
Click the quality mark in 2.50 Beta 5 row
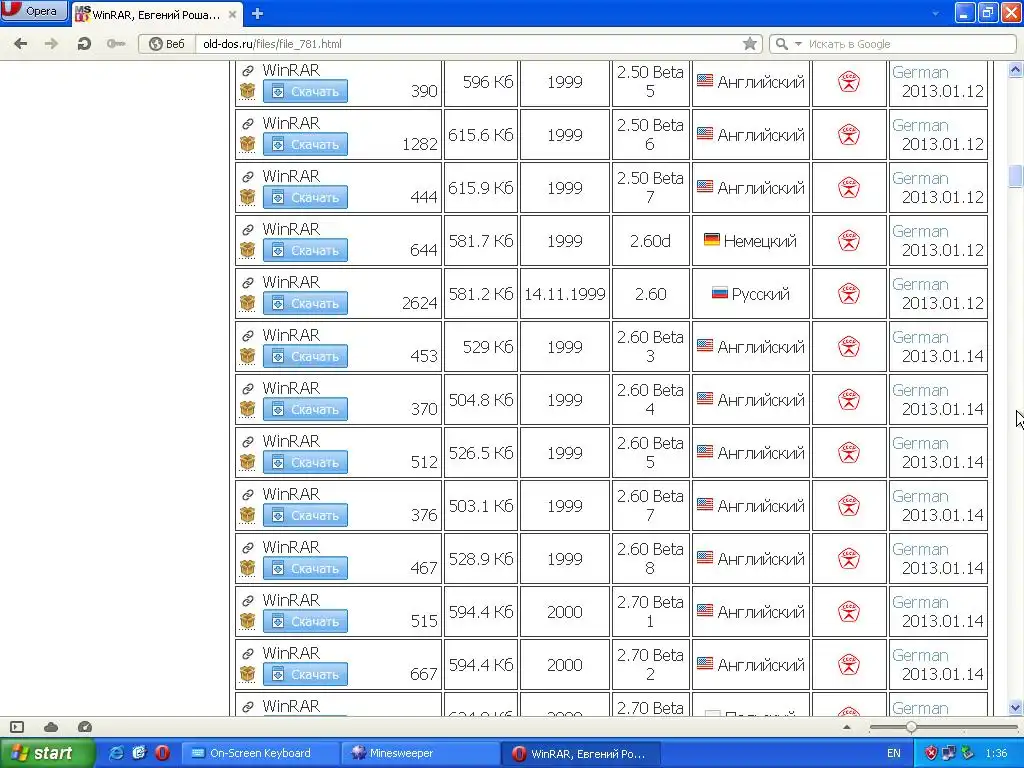coord(848,82)
